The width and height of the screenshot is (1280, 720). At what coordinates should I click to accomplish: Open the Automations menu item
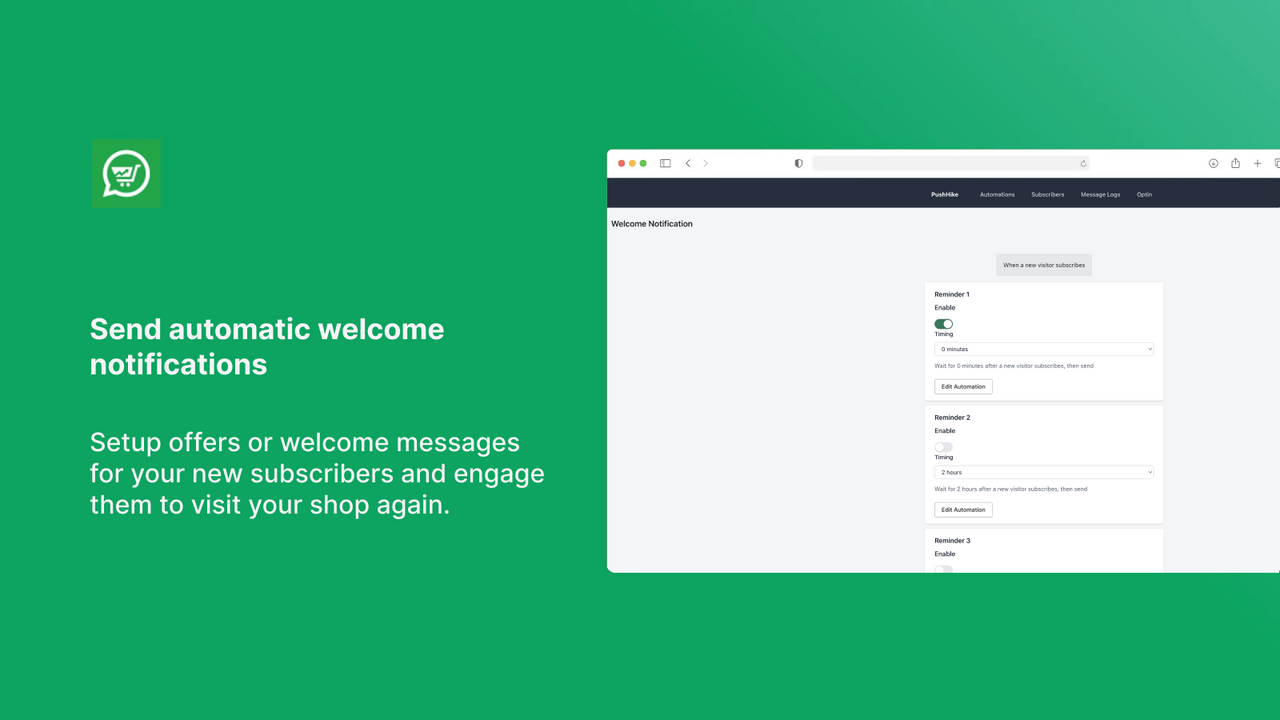pyautogui.click(x=997, y=194)
